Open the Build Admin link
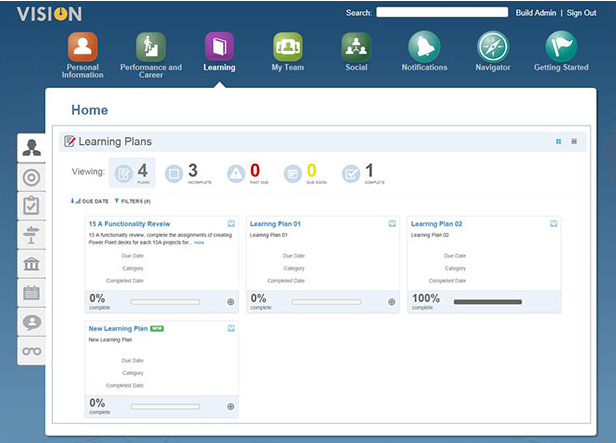The image size is (616, 443). click(536, 13)
